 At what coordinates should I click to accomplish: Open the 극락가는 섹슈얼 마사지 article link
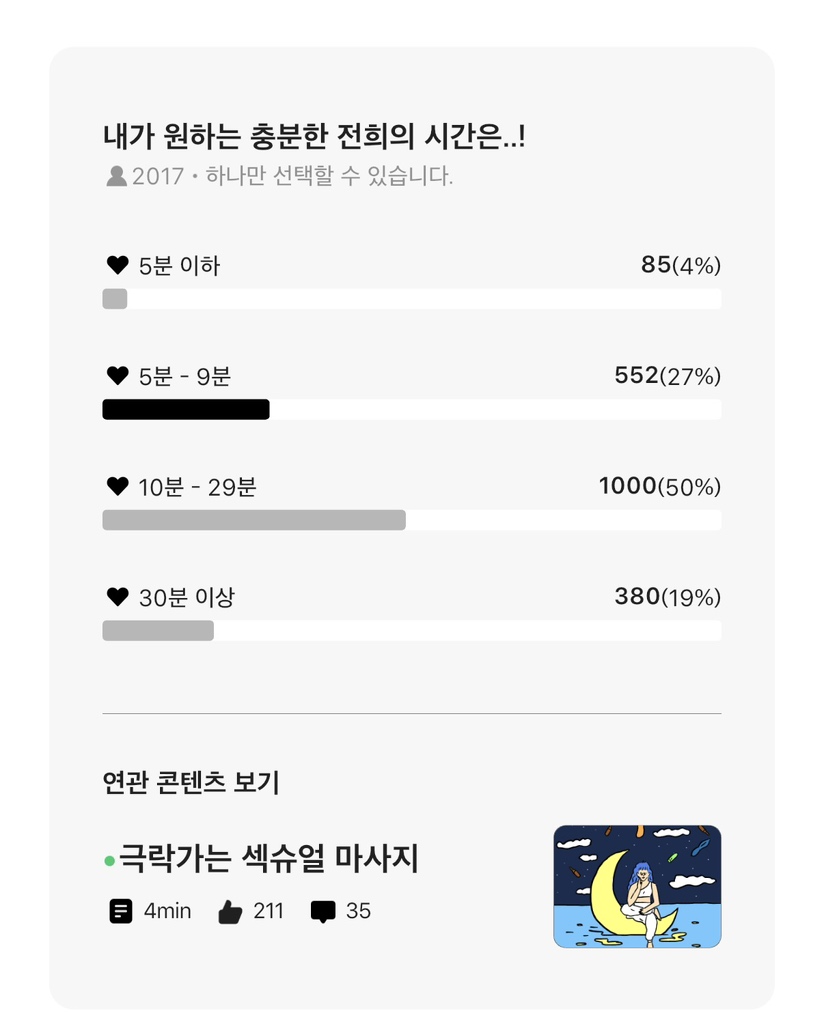pyautogui.click(x=268, y=858)
